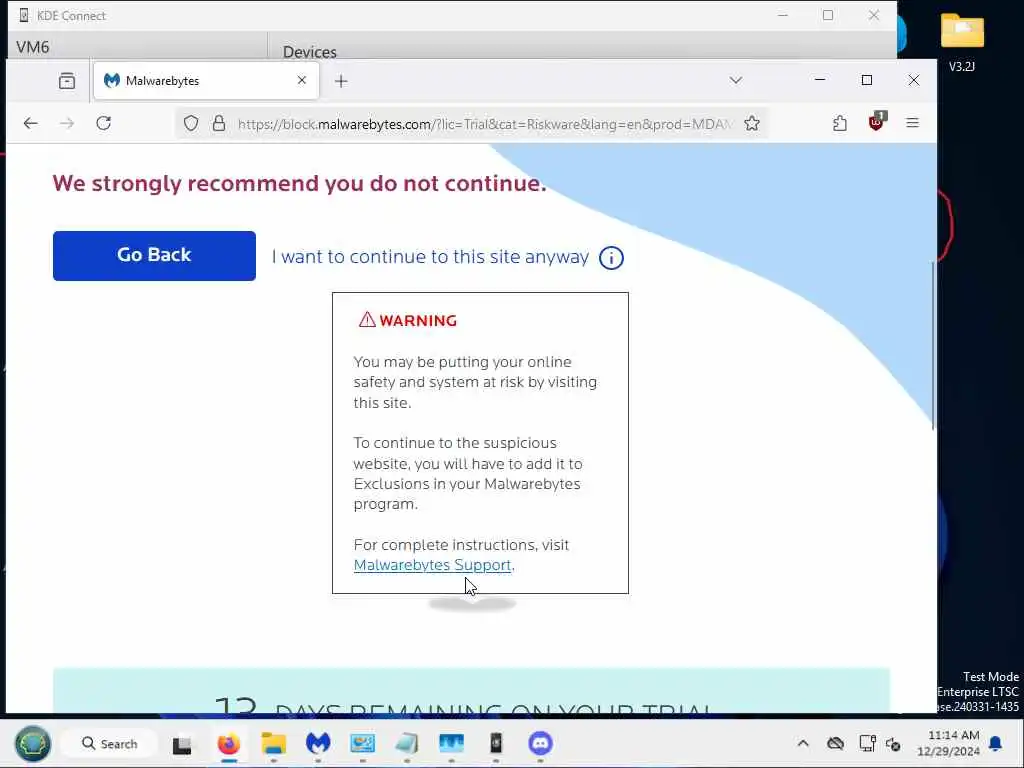Click the Firefox back arrow

30,123
